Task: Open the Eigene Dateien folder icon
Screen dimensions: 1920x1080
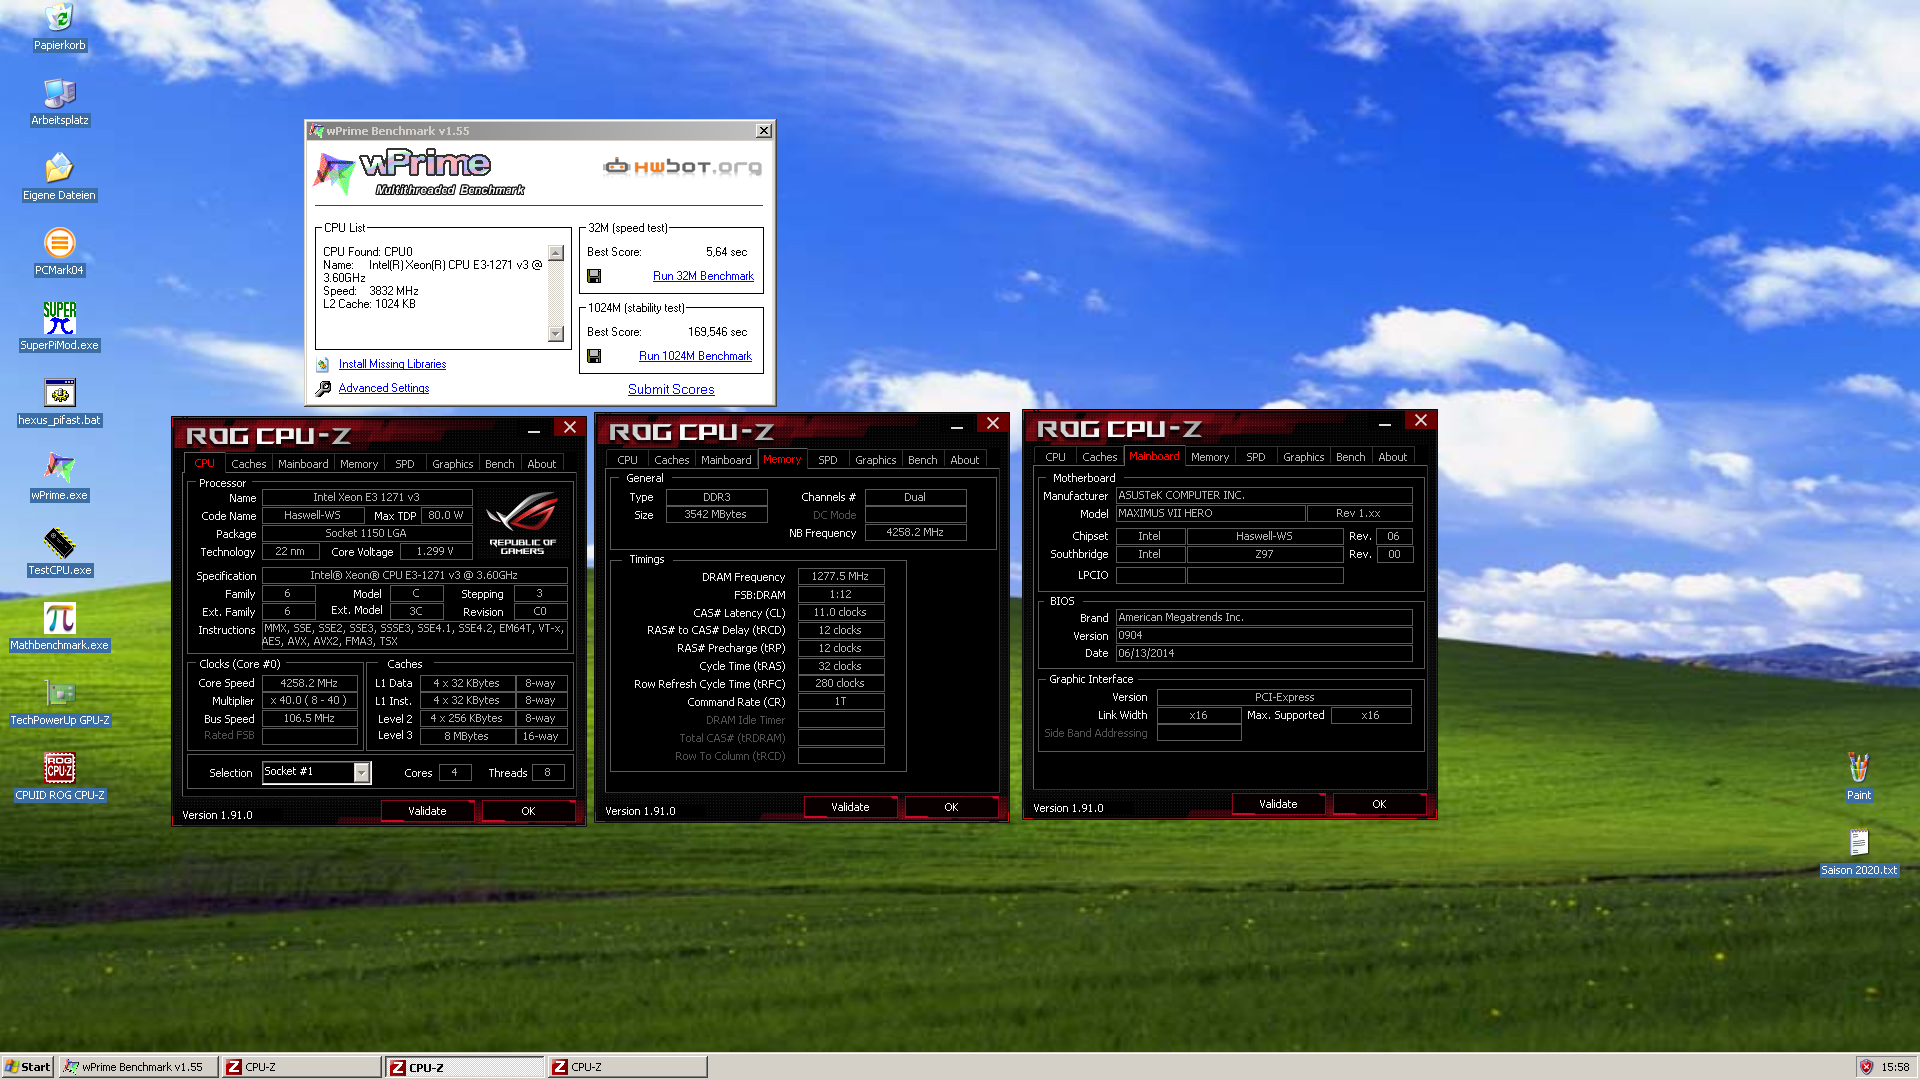Action: pyautogui.click(x=59, y=177)
